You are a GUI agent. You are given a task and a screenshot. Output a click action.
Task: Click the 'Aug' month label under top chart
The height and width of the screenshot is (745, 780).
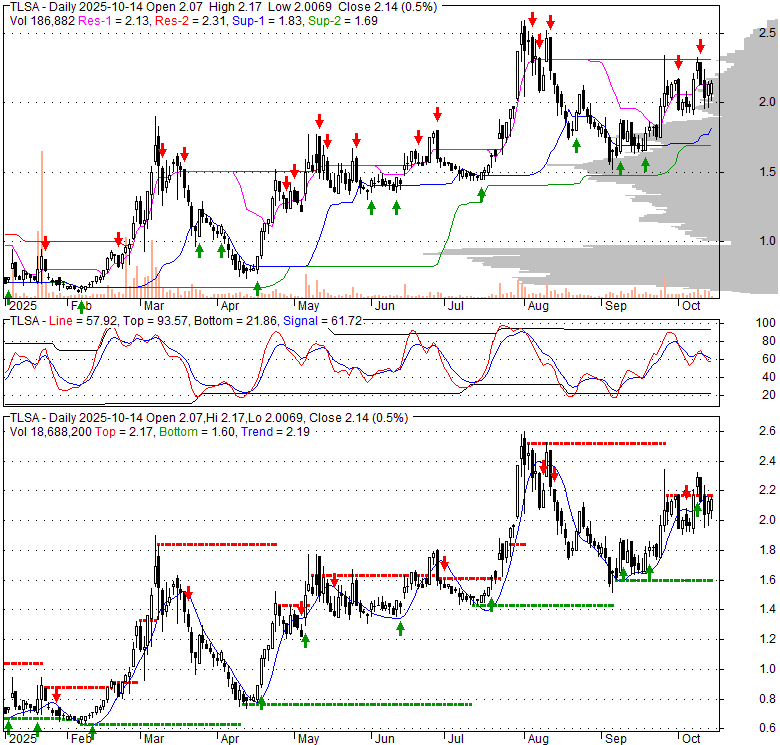click(538, 306)
